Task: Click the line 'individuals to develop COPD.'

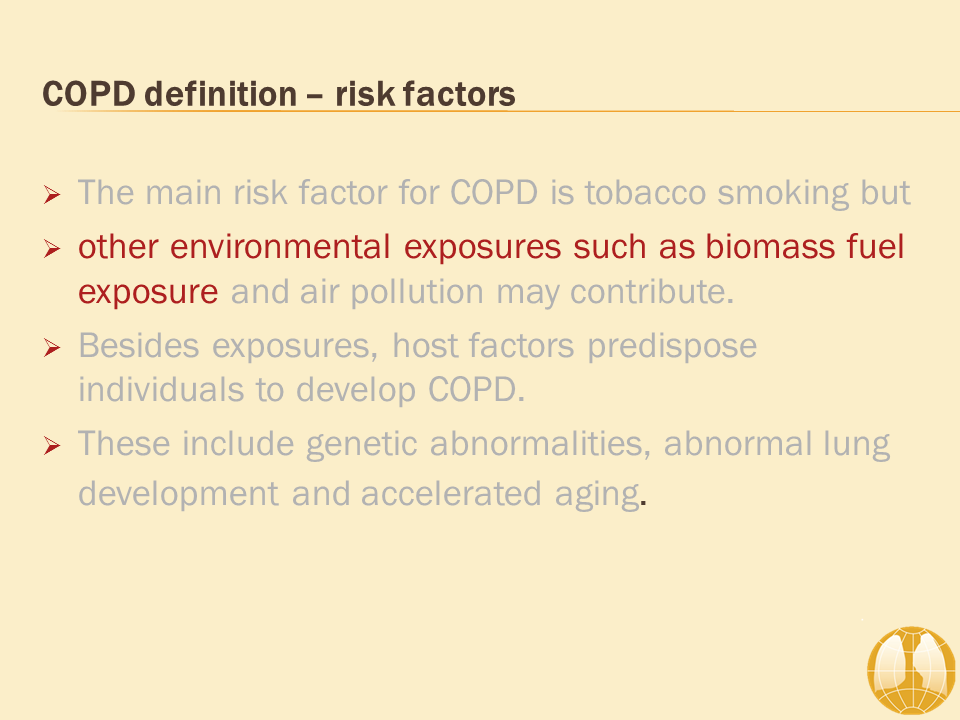Action: pos(301,390)
